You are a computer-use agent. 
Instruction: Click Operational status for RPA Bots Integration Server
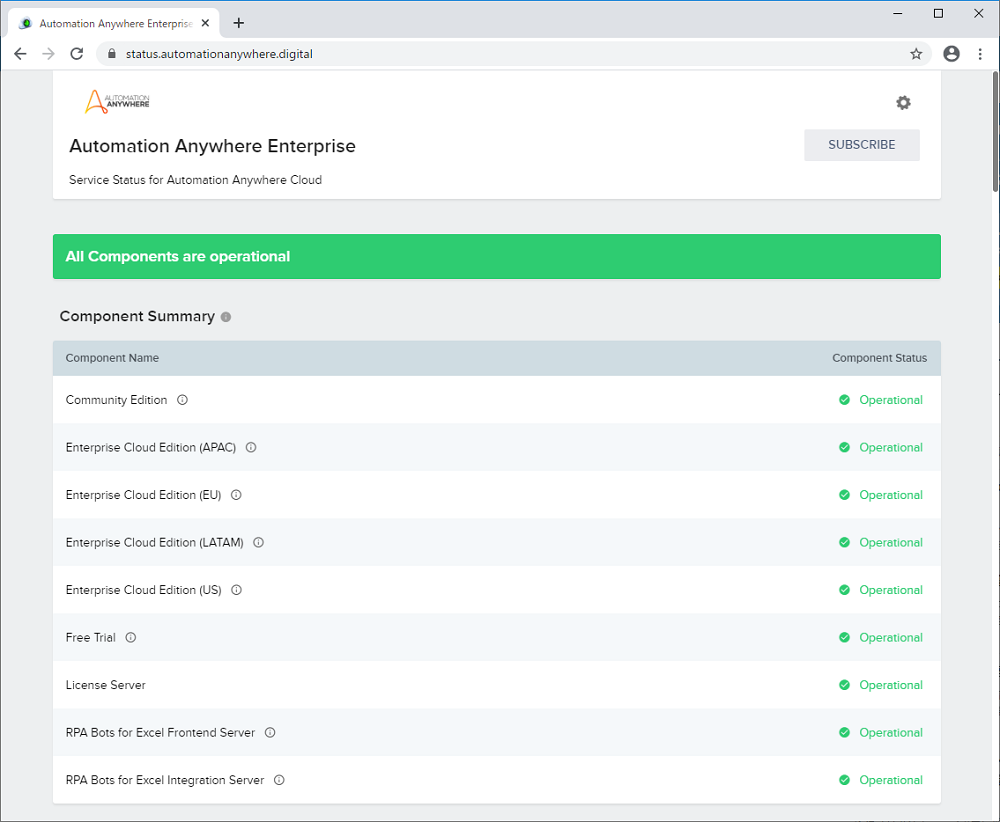[x=891, y=780]
